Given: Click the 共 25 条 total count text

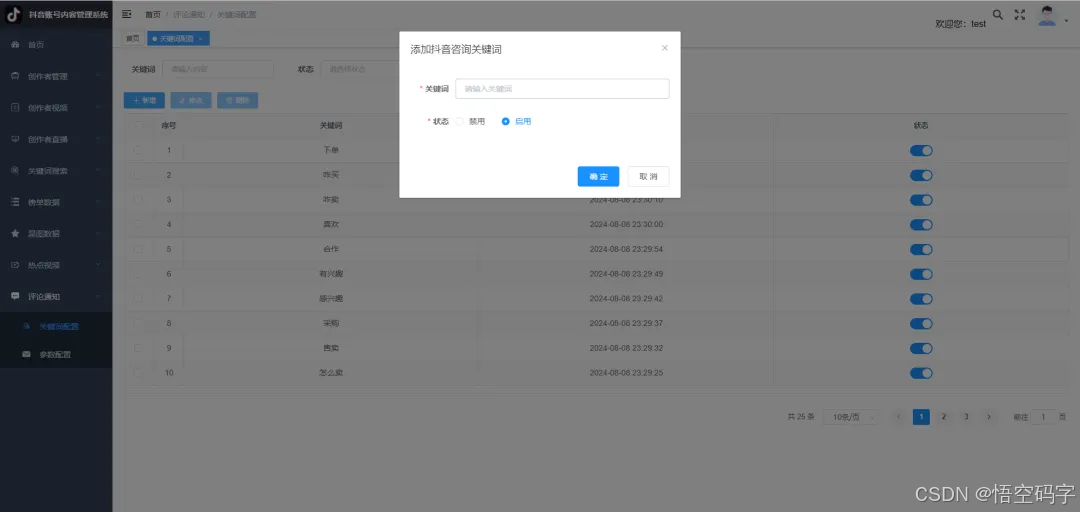Looking at the screenshot, I should (x=801, y=417).
